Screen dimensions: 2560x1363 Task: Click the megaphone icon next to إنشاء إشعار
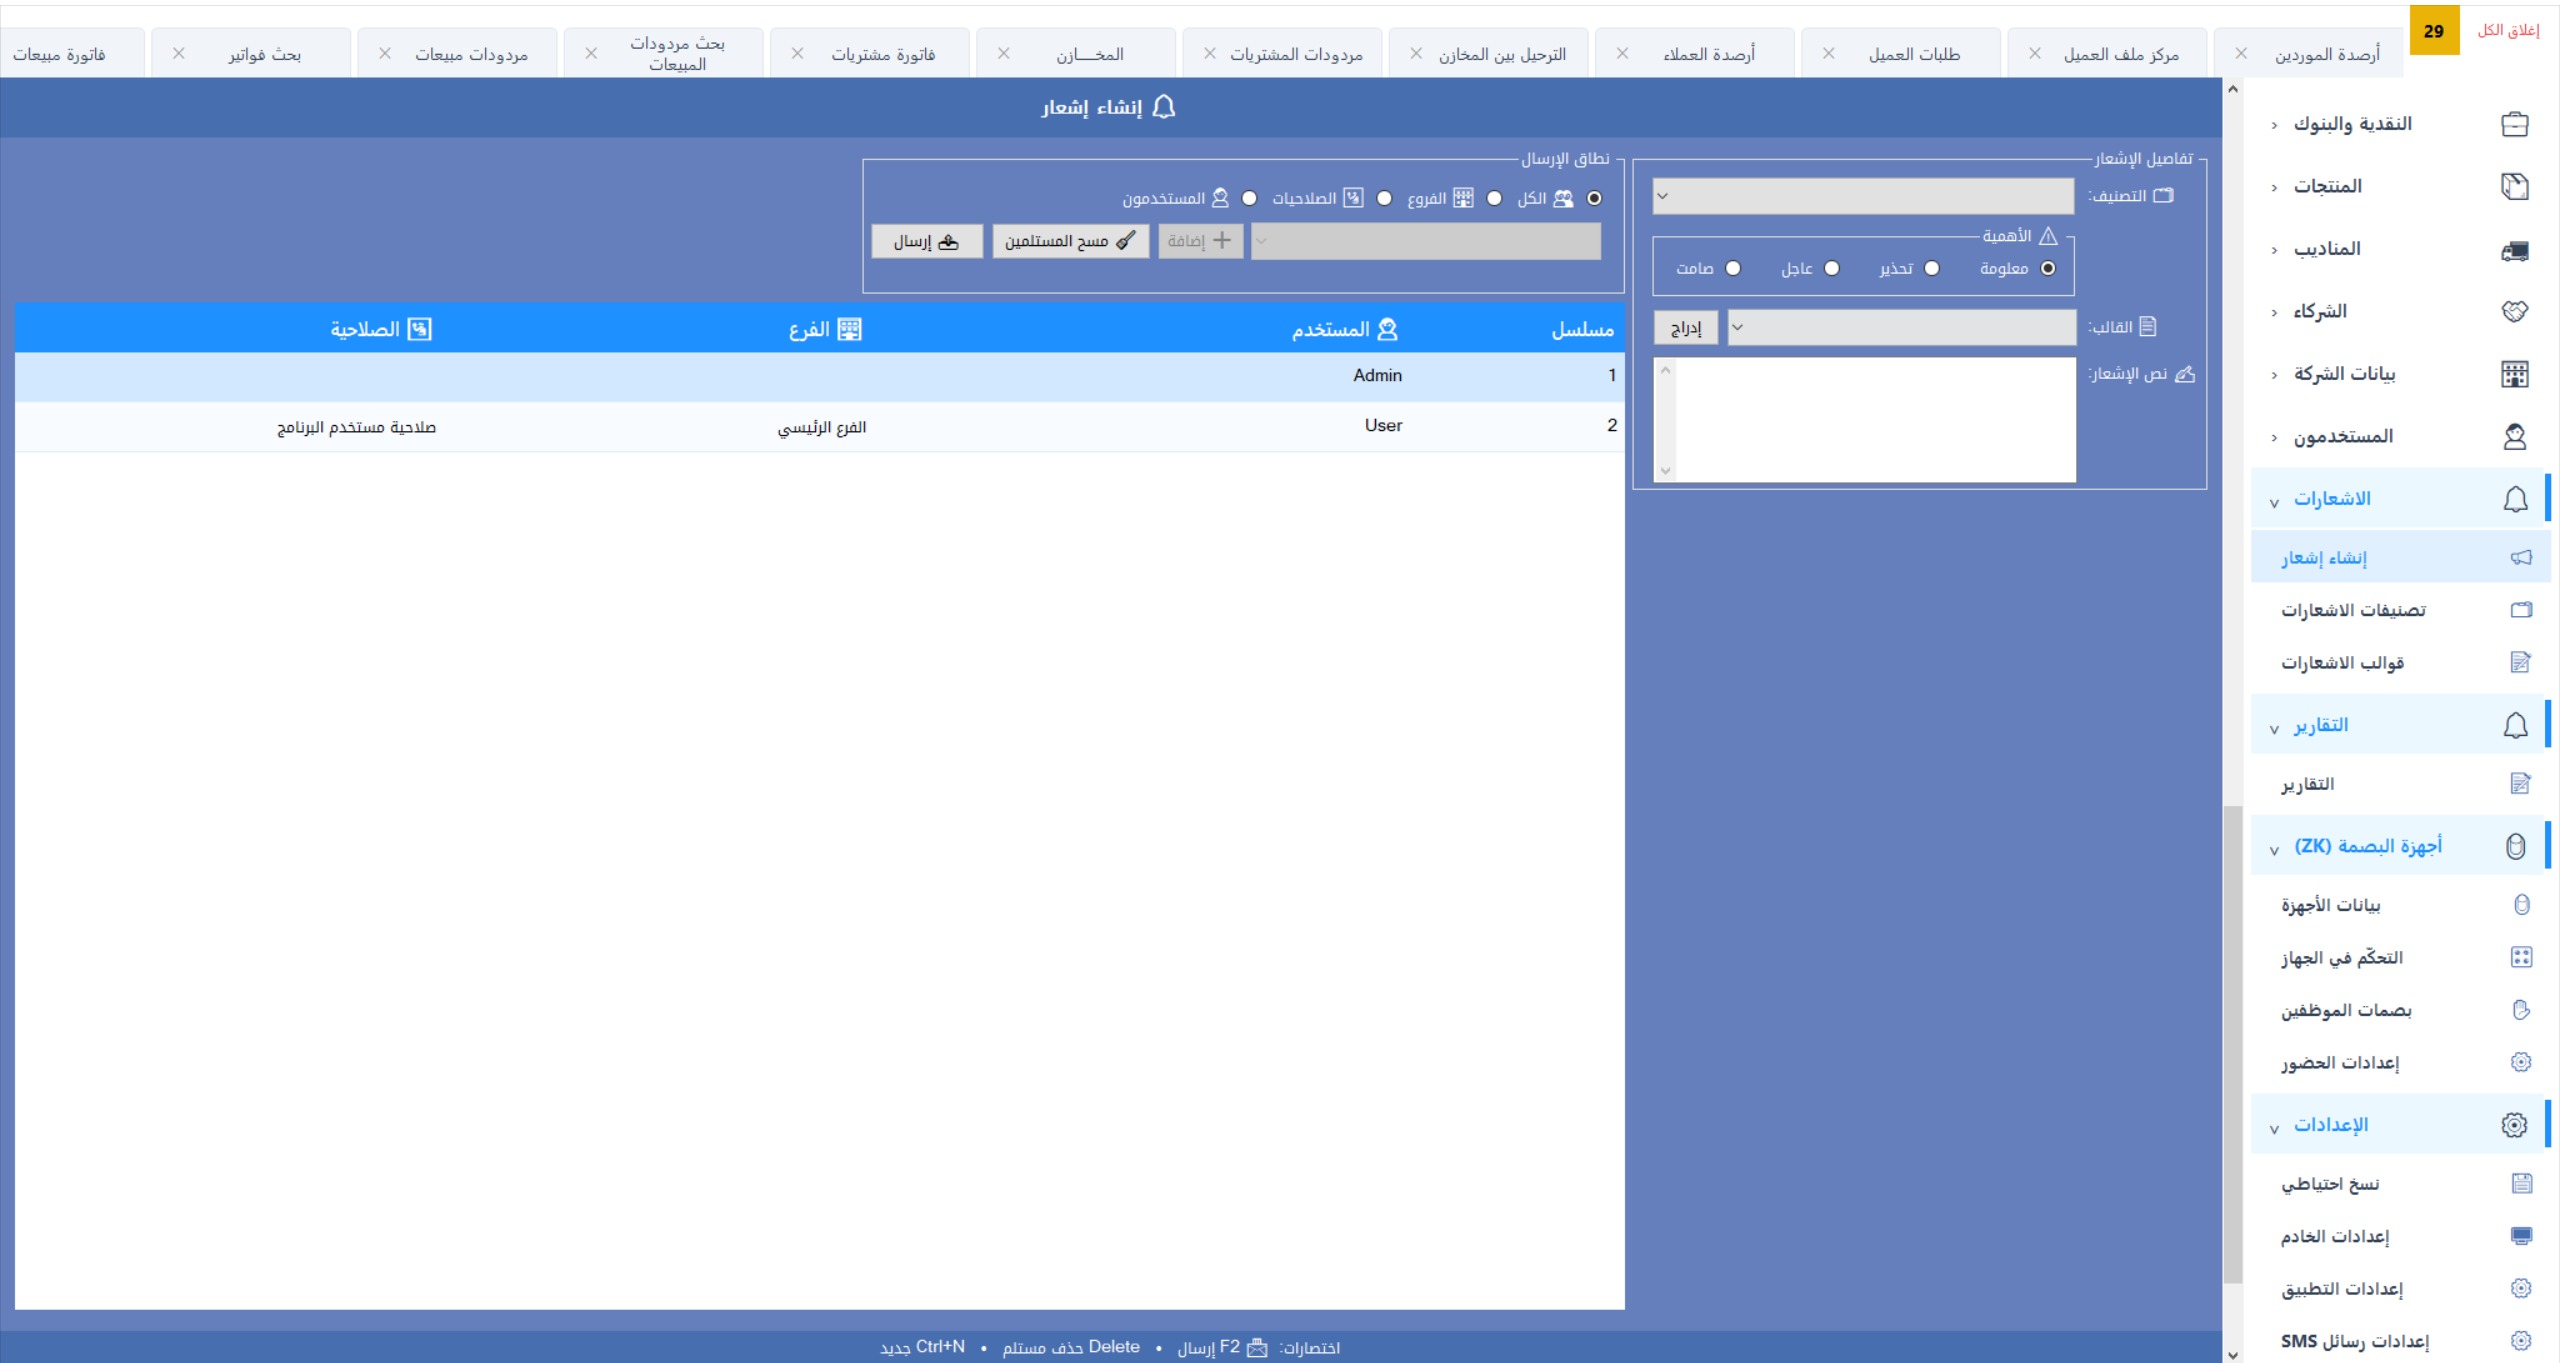(x=2521, y=557)
